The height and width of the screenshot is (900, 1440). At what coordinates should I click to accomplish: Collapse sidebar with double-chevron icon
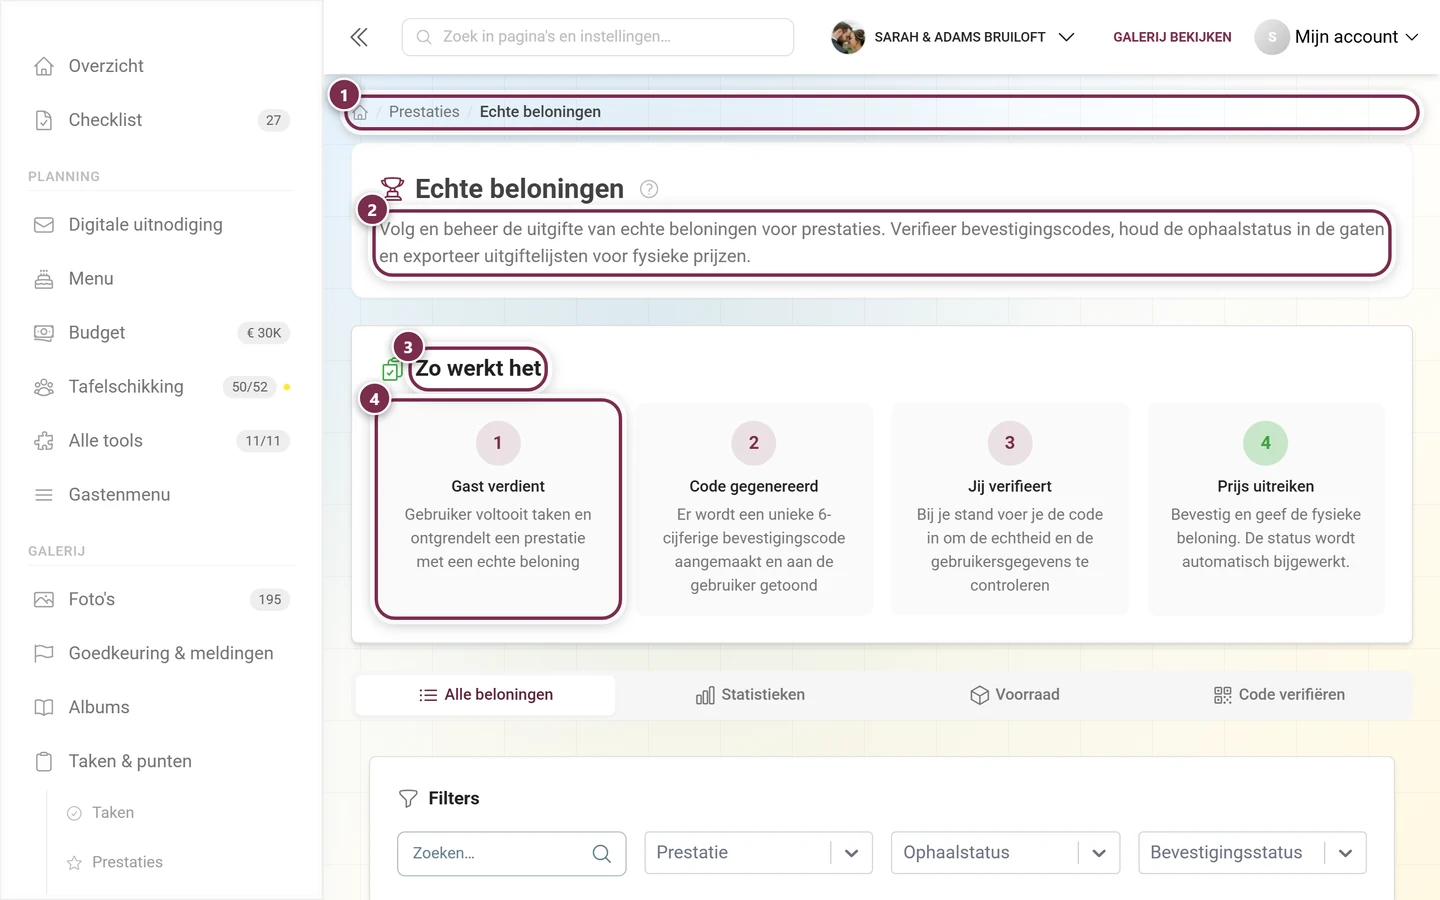(x=359, y=37)
